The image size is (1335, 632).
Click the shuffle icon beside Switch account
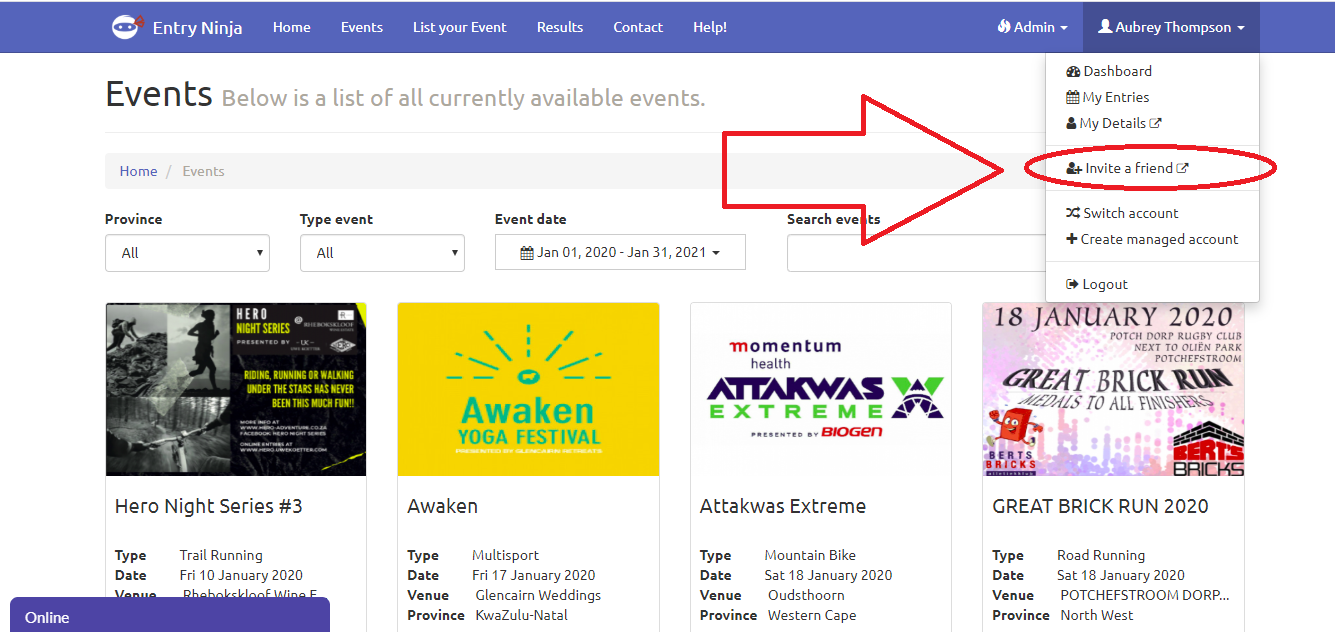coord(1073,213)
